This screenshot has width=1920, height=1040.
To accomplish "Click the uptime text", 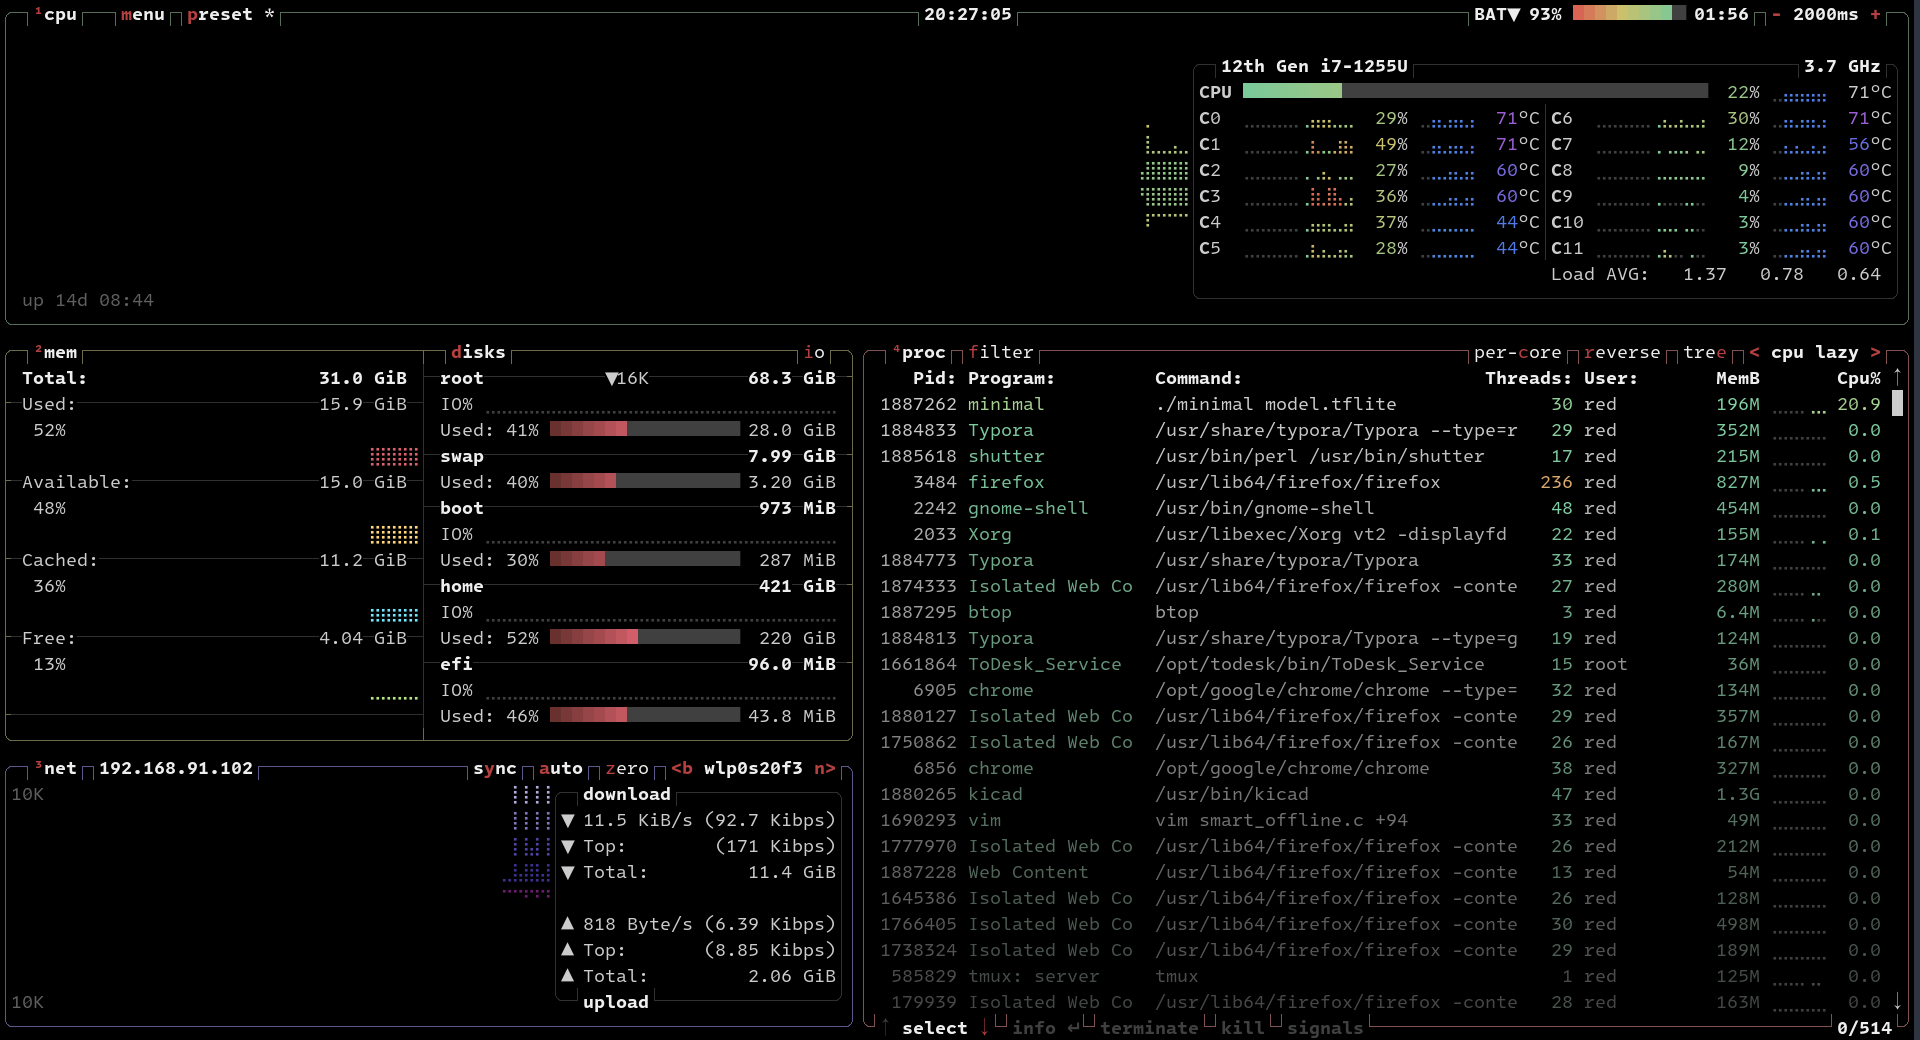I will pyautogui.click(x=88, y=300).
